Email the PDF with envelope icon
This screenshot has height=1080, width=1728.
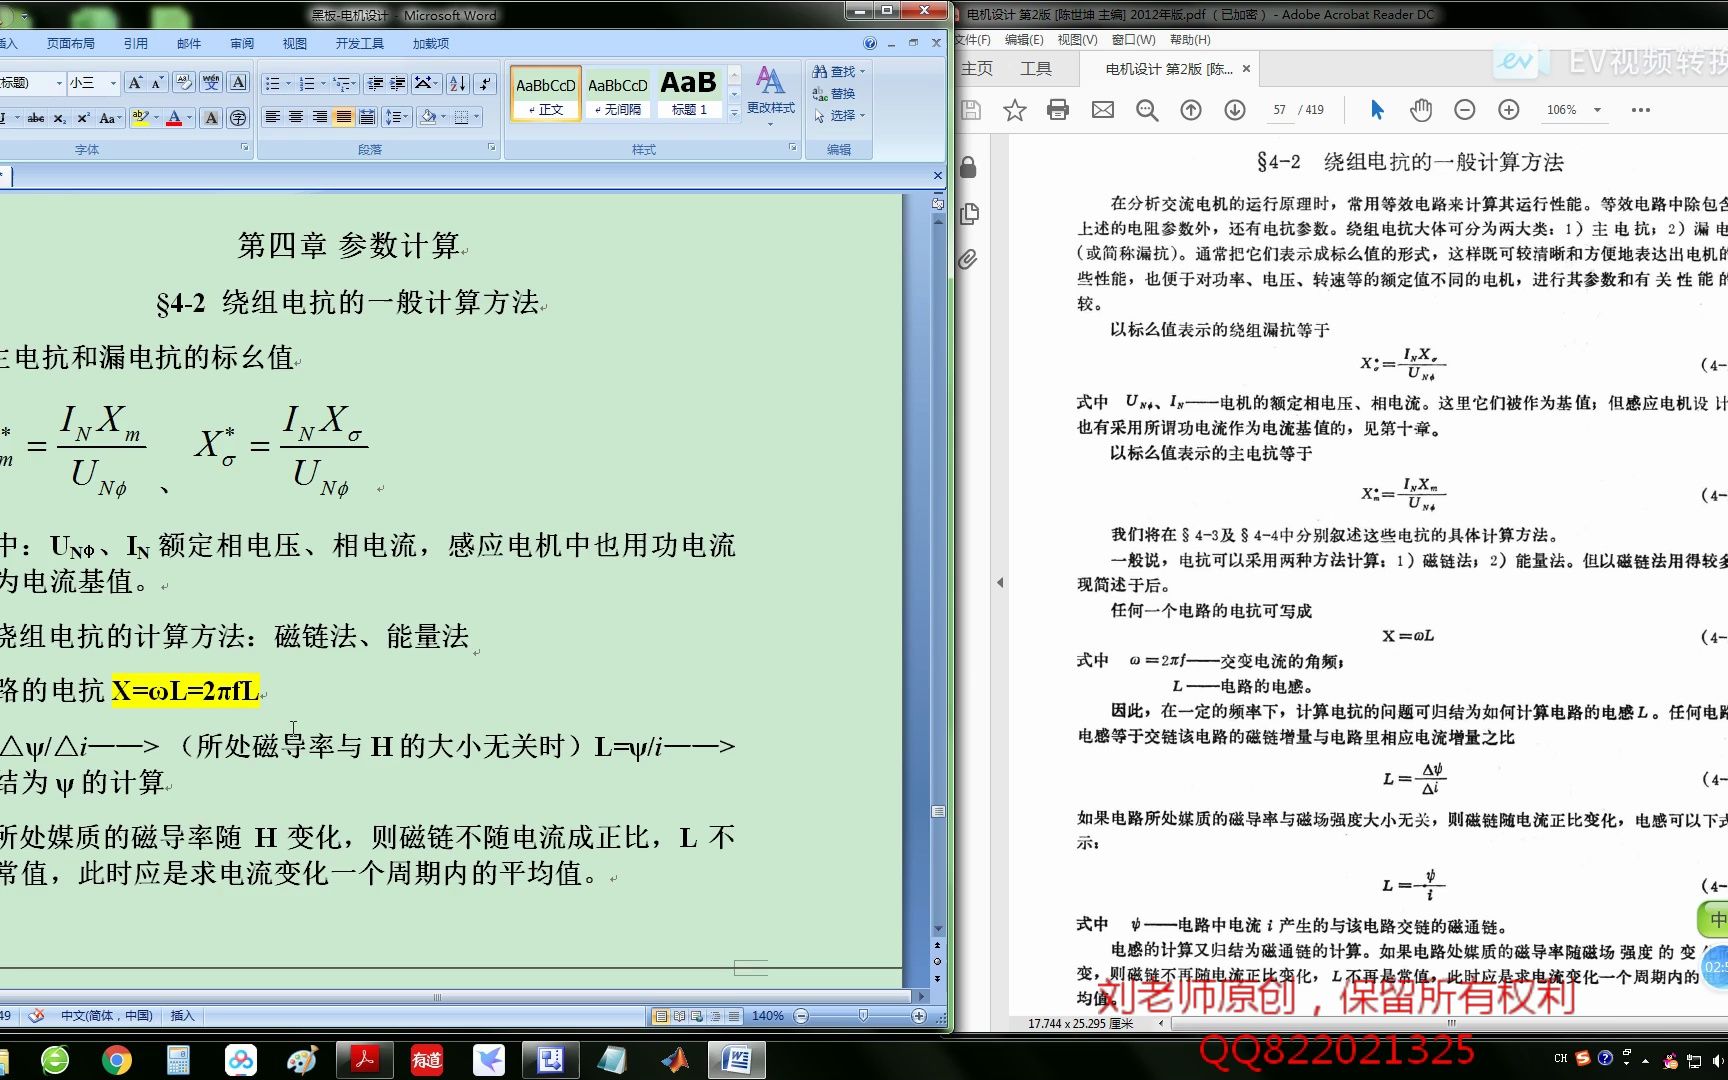[x=1103, y=110]
